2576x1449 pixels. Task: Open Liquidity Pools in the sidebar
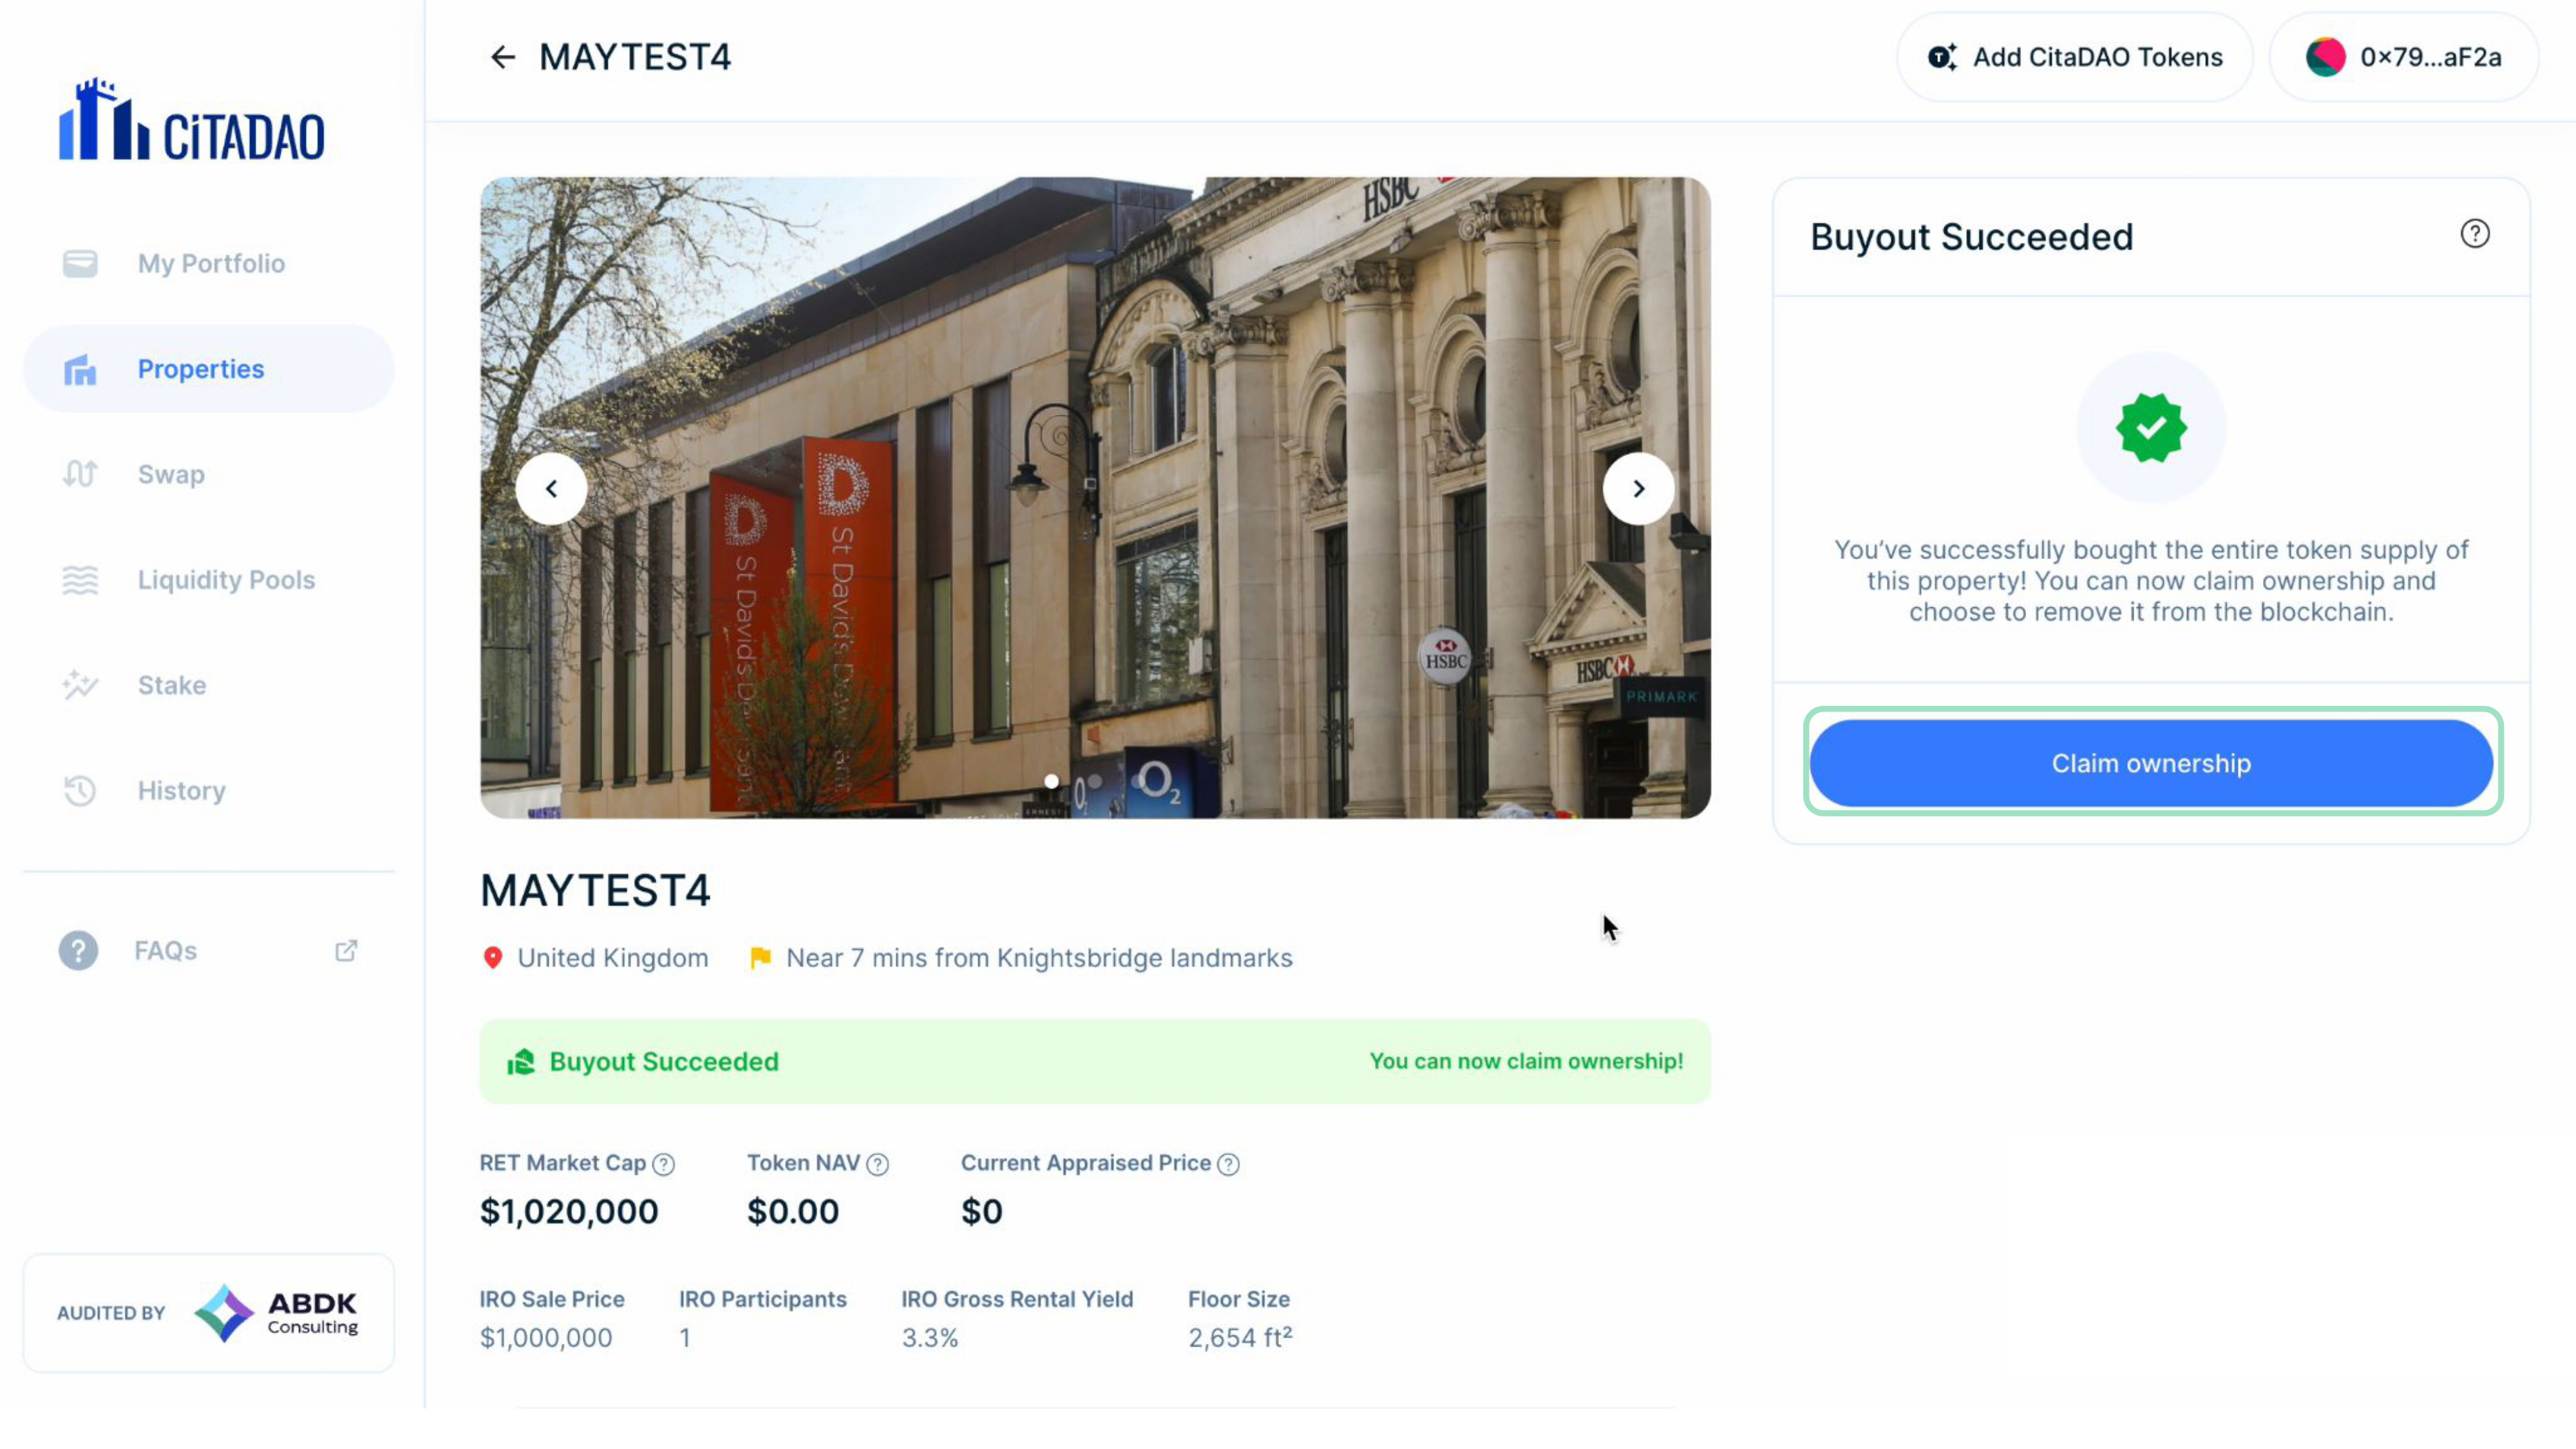(x=225, y=580)
